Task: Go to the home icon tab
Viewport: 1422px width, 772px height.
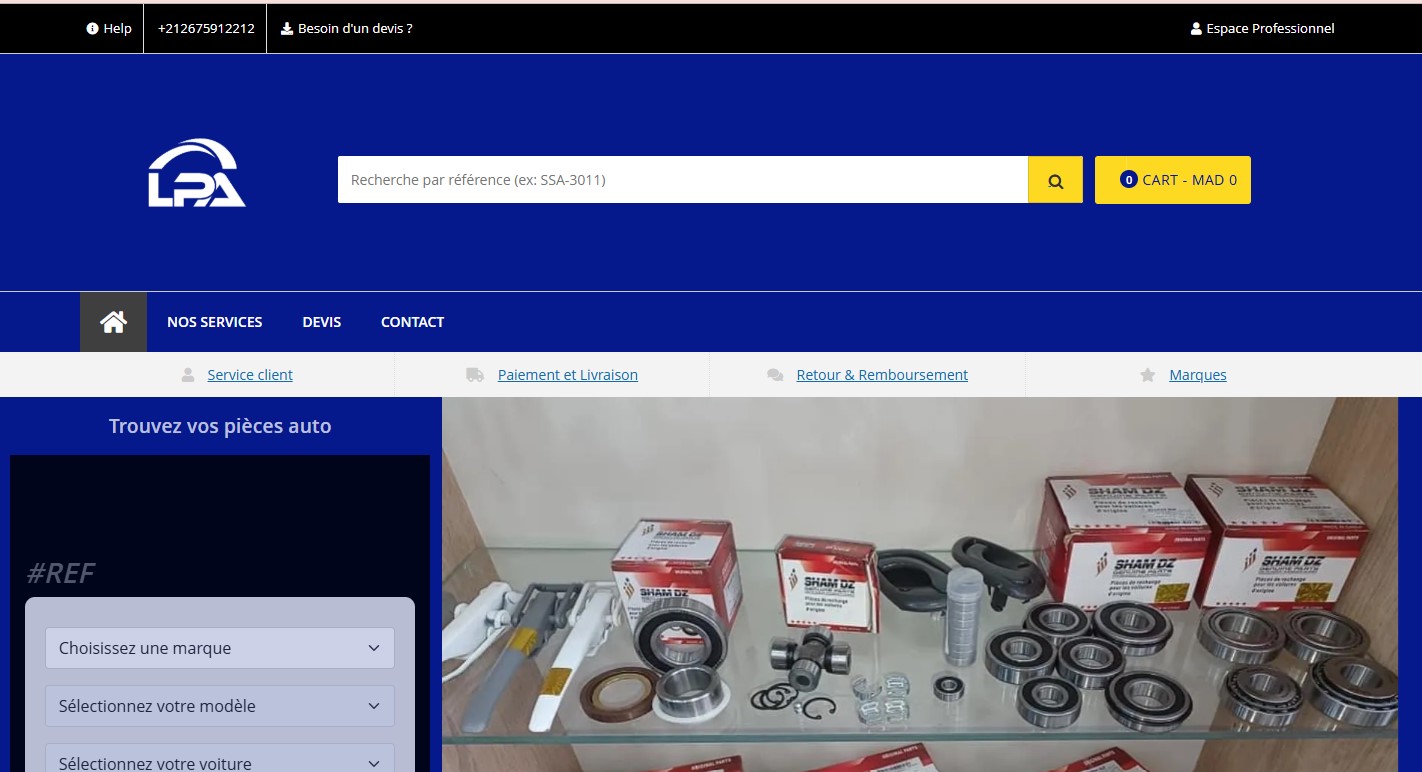Action: pyautogui.click(x=113, y=322)
